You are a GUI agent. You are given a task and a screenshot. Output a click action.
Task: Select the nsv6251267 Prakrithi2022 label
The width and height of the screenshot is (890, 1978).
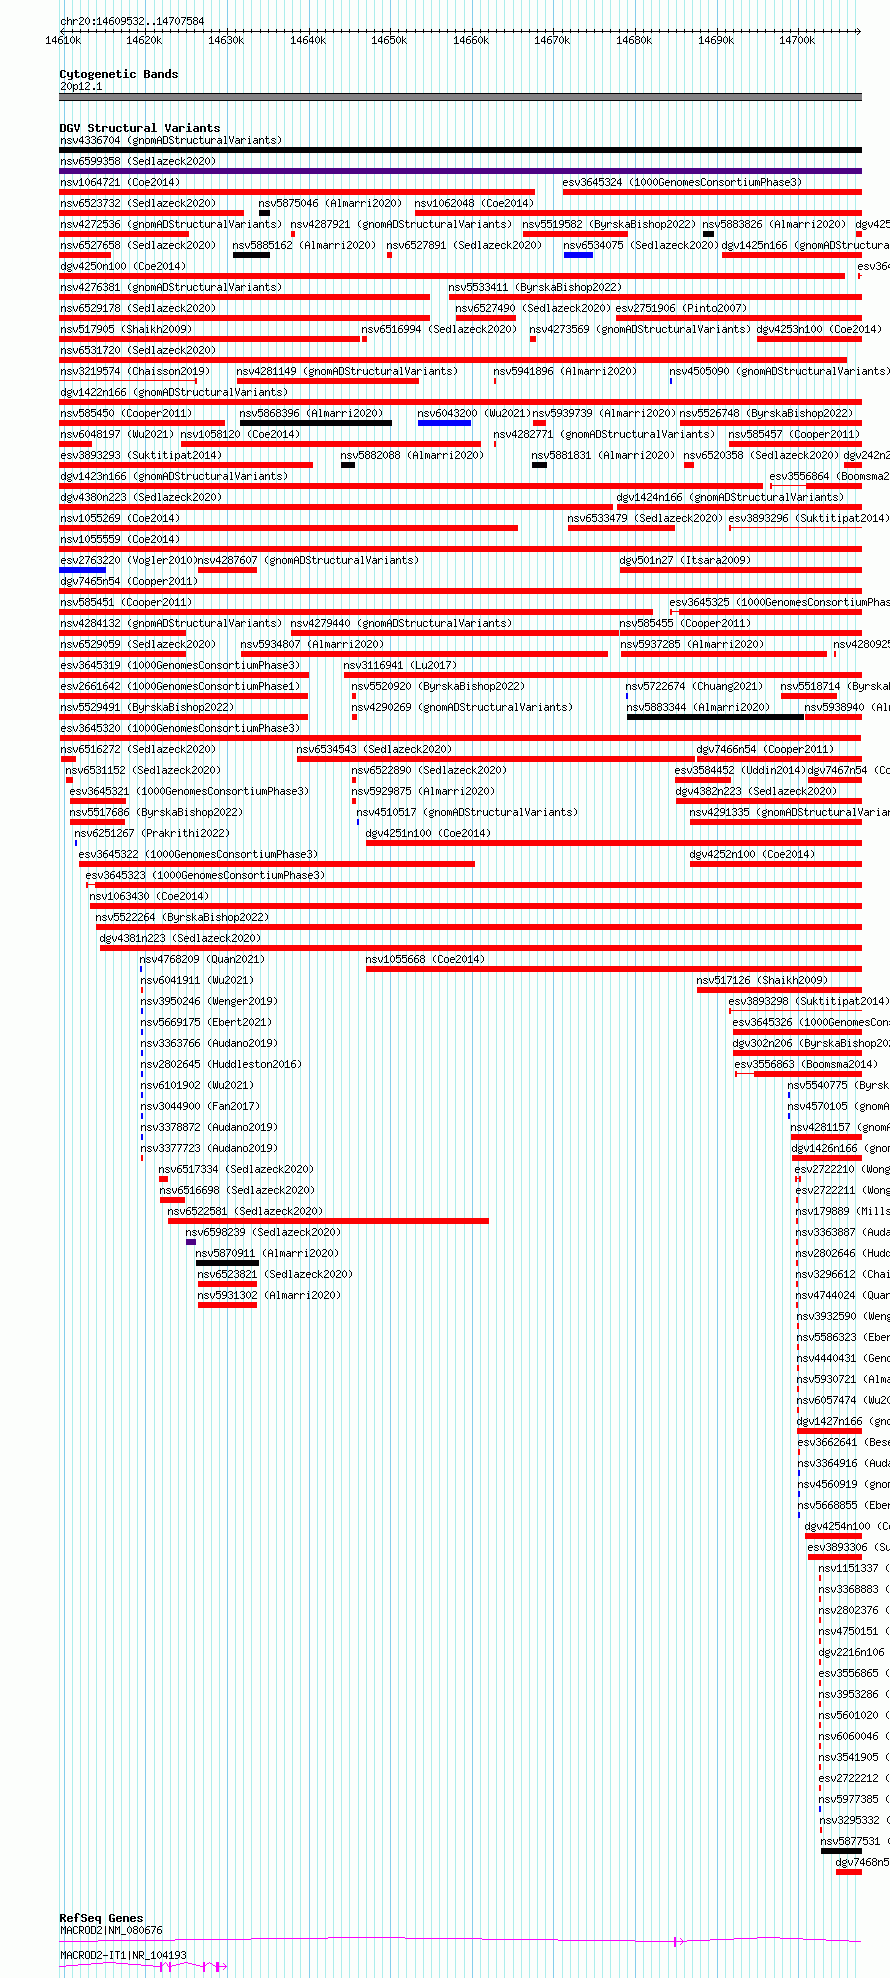coord(152,833)
